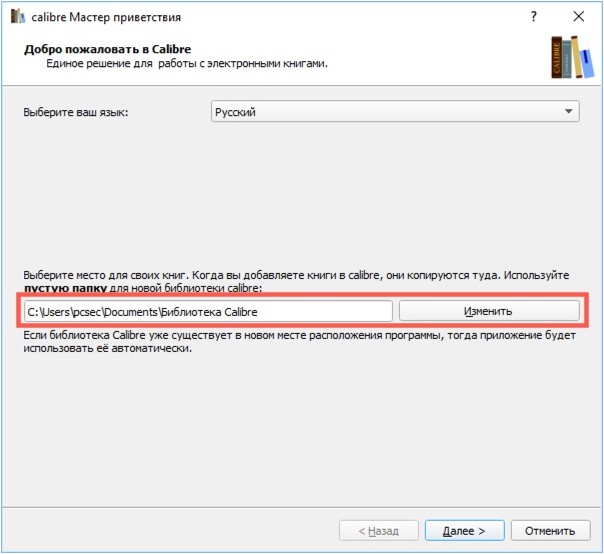Close the calibre welcome wizard window
The width and height of the screenshot is (604, 554).
(x=579, y=17)
